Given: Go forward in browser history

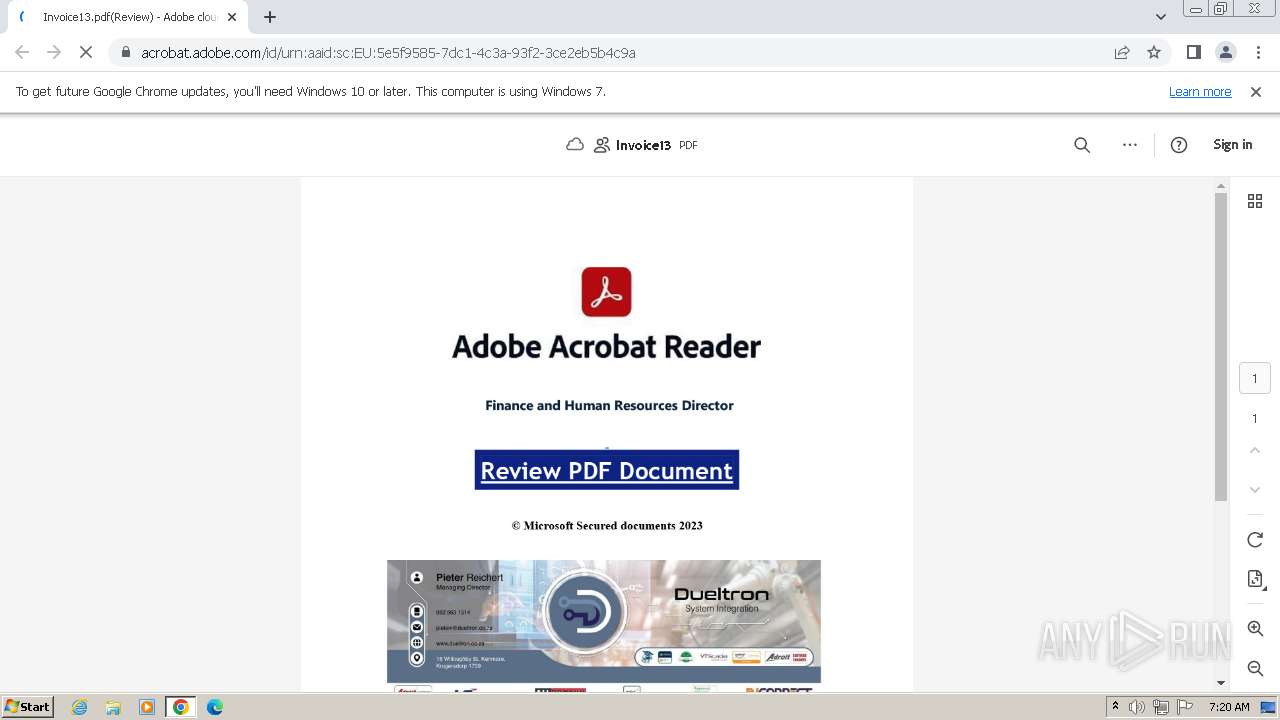Looking at the screenshot, I should [54, 53].
